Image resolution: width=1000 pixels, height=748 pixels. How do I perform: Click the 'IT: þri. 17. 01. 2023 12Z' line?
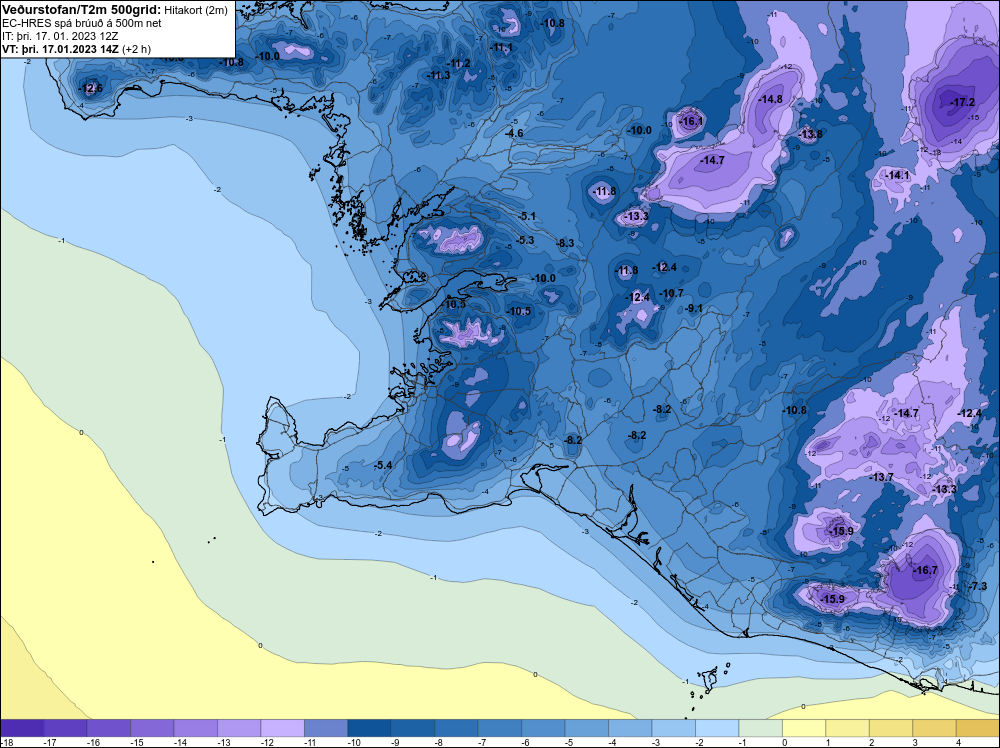60,36
